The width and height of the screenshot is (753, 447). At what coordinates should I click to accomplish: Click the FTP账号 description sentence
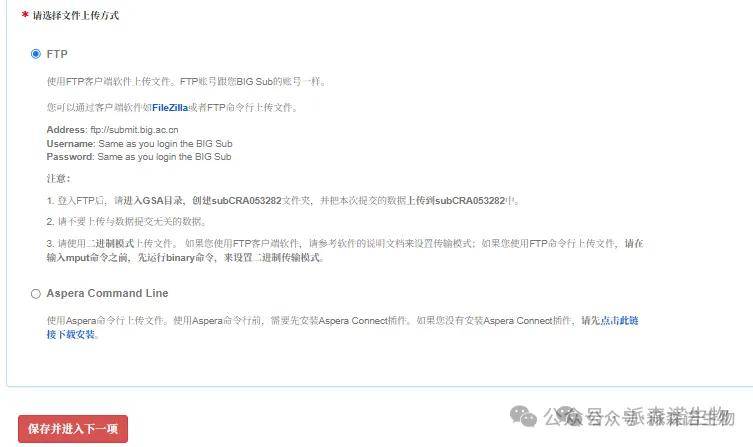pyautogui.click(x=254, y=82)
